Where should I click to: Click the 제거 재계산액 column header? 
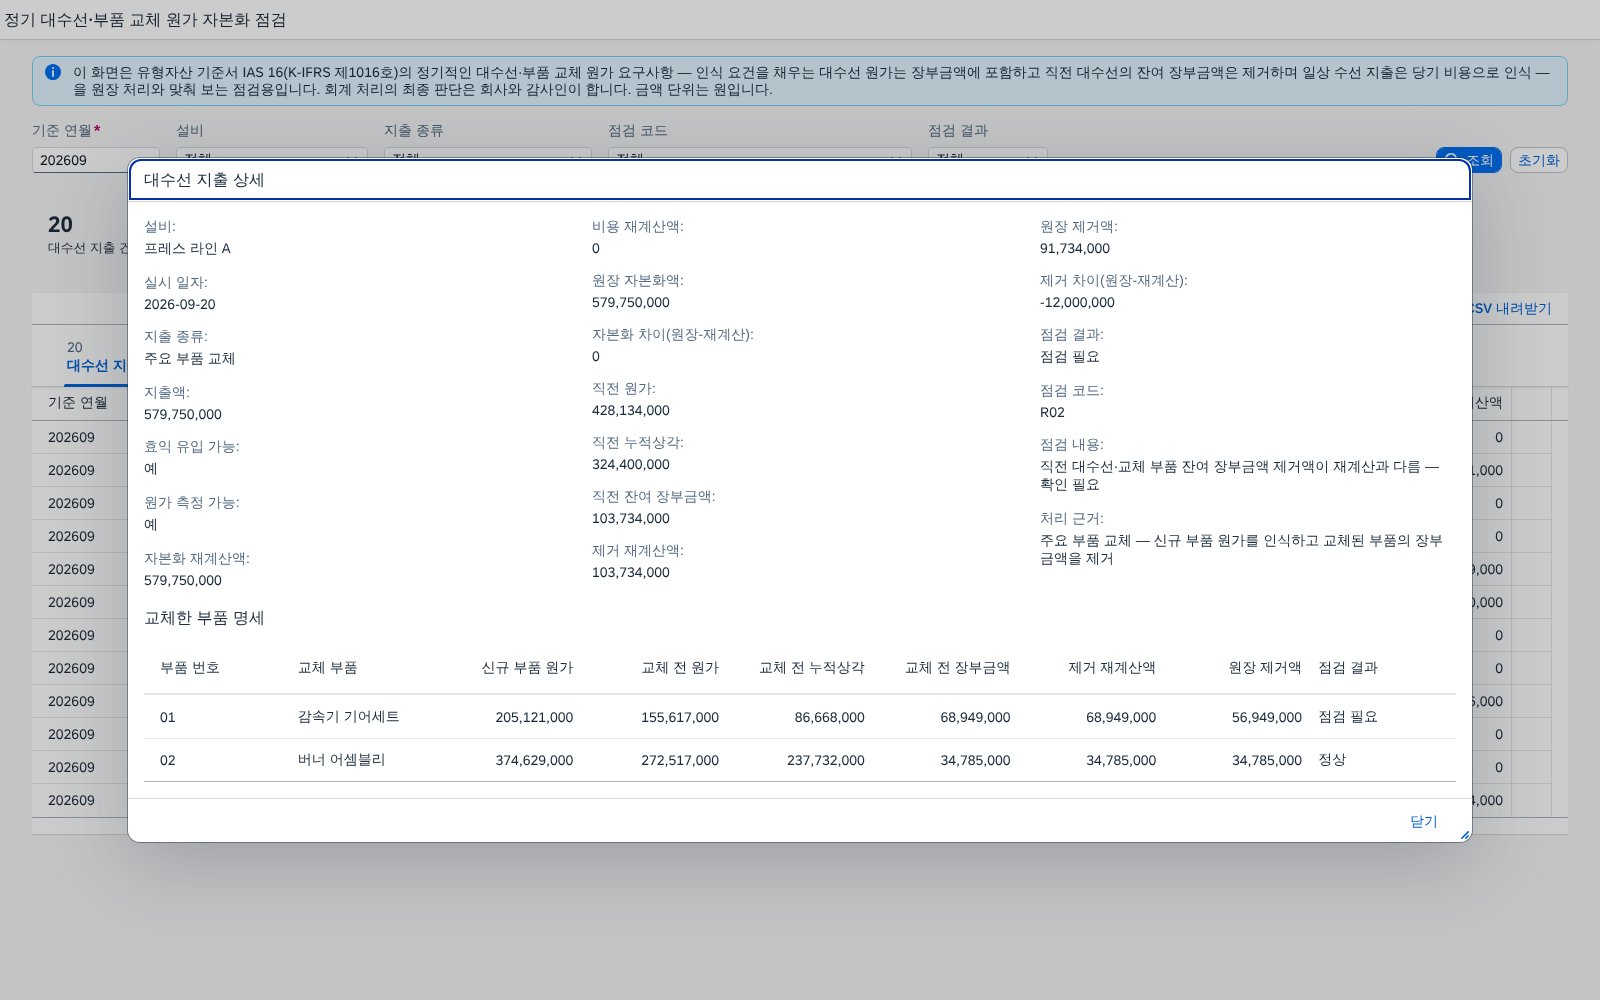tap(1112, 667)
